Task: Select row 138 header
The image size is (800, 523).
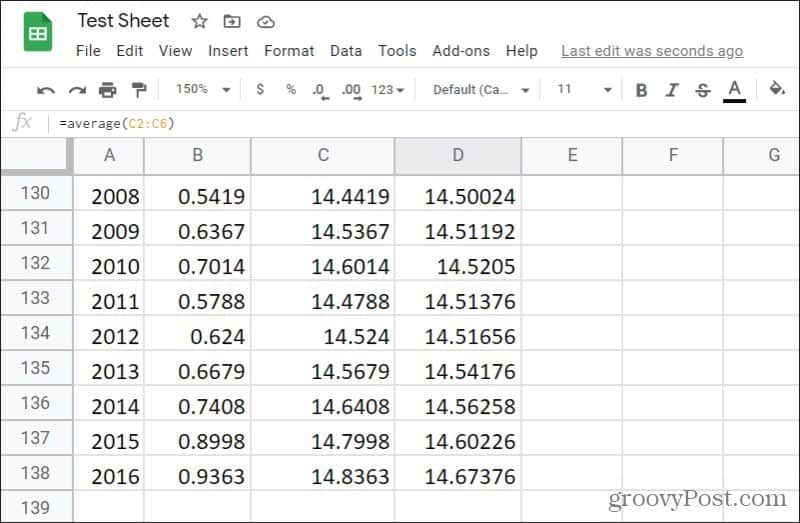Action: [36, 473]
